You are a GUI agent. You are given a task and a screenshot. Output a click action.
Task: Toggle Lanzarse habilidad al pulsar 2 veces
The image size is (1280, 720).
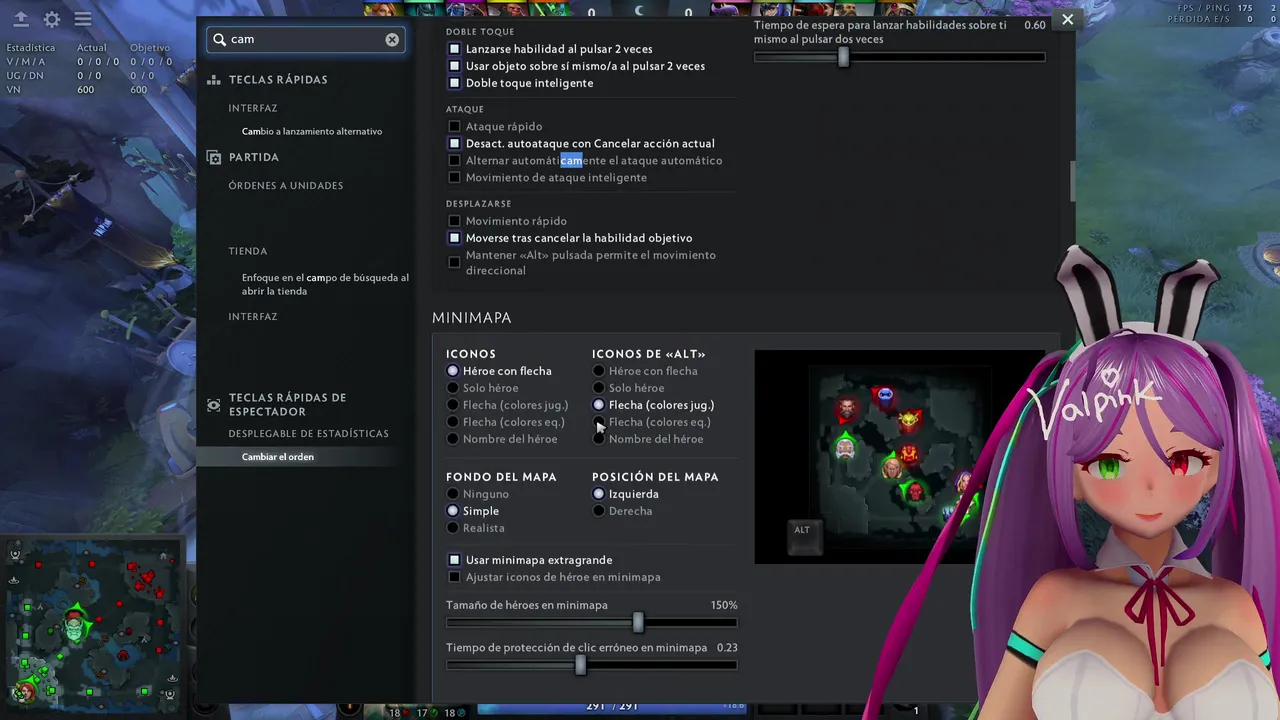tap(454, 49)
